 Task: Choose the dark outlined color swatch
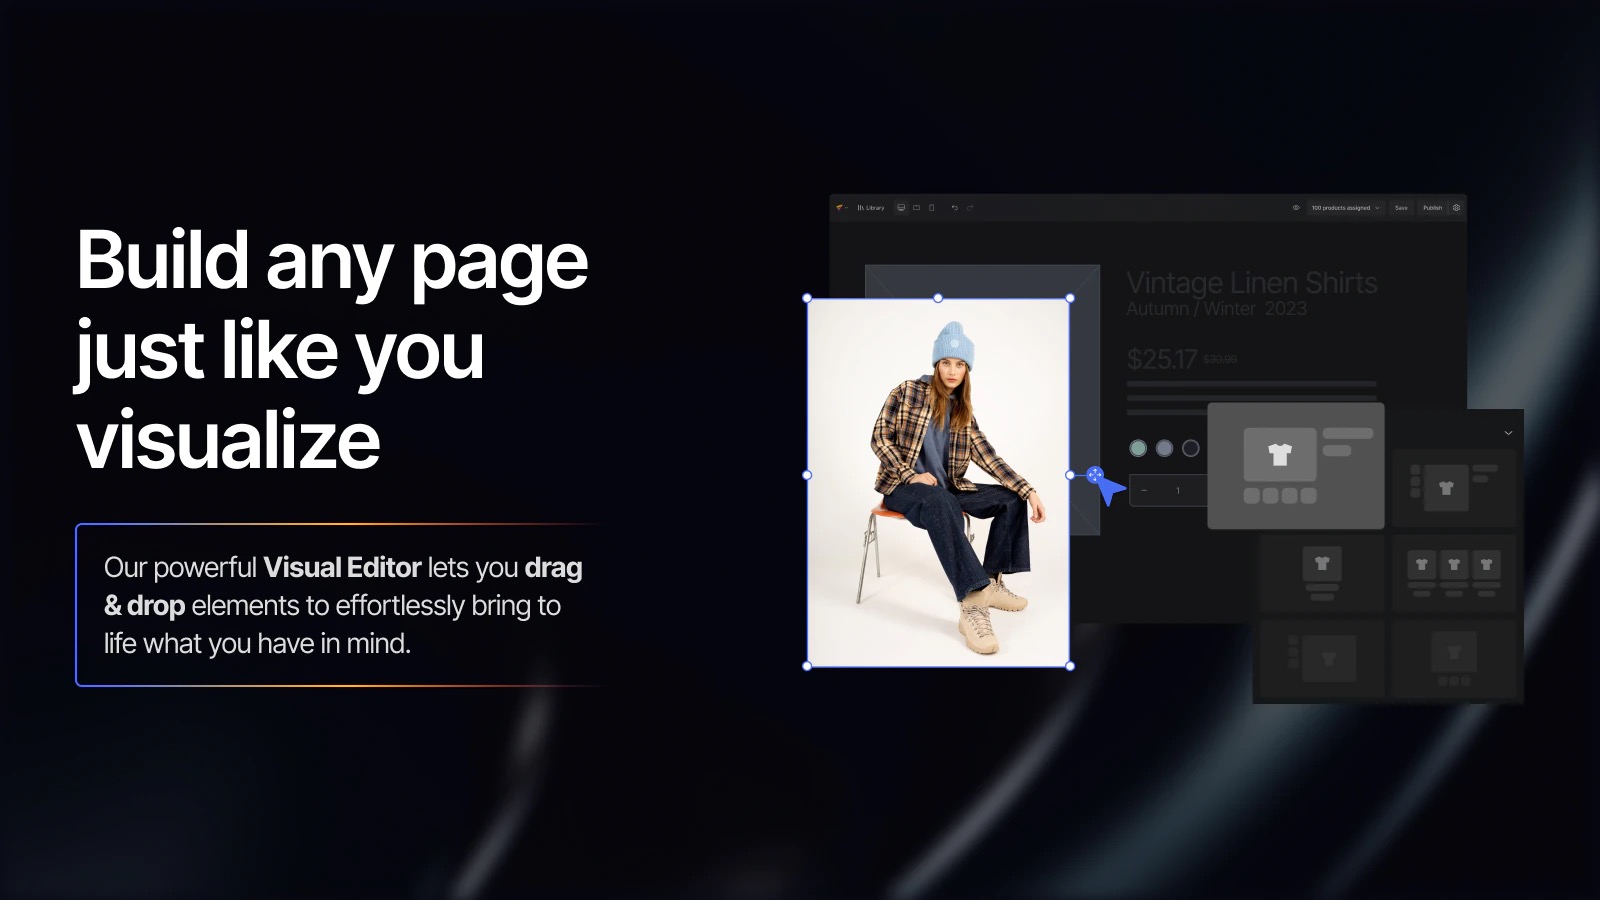point(1190,448)
